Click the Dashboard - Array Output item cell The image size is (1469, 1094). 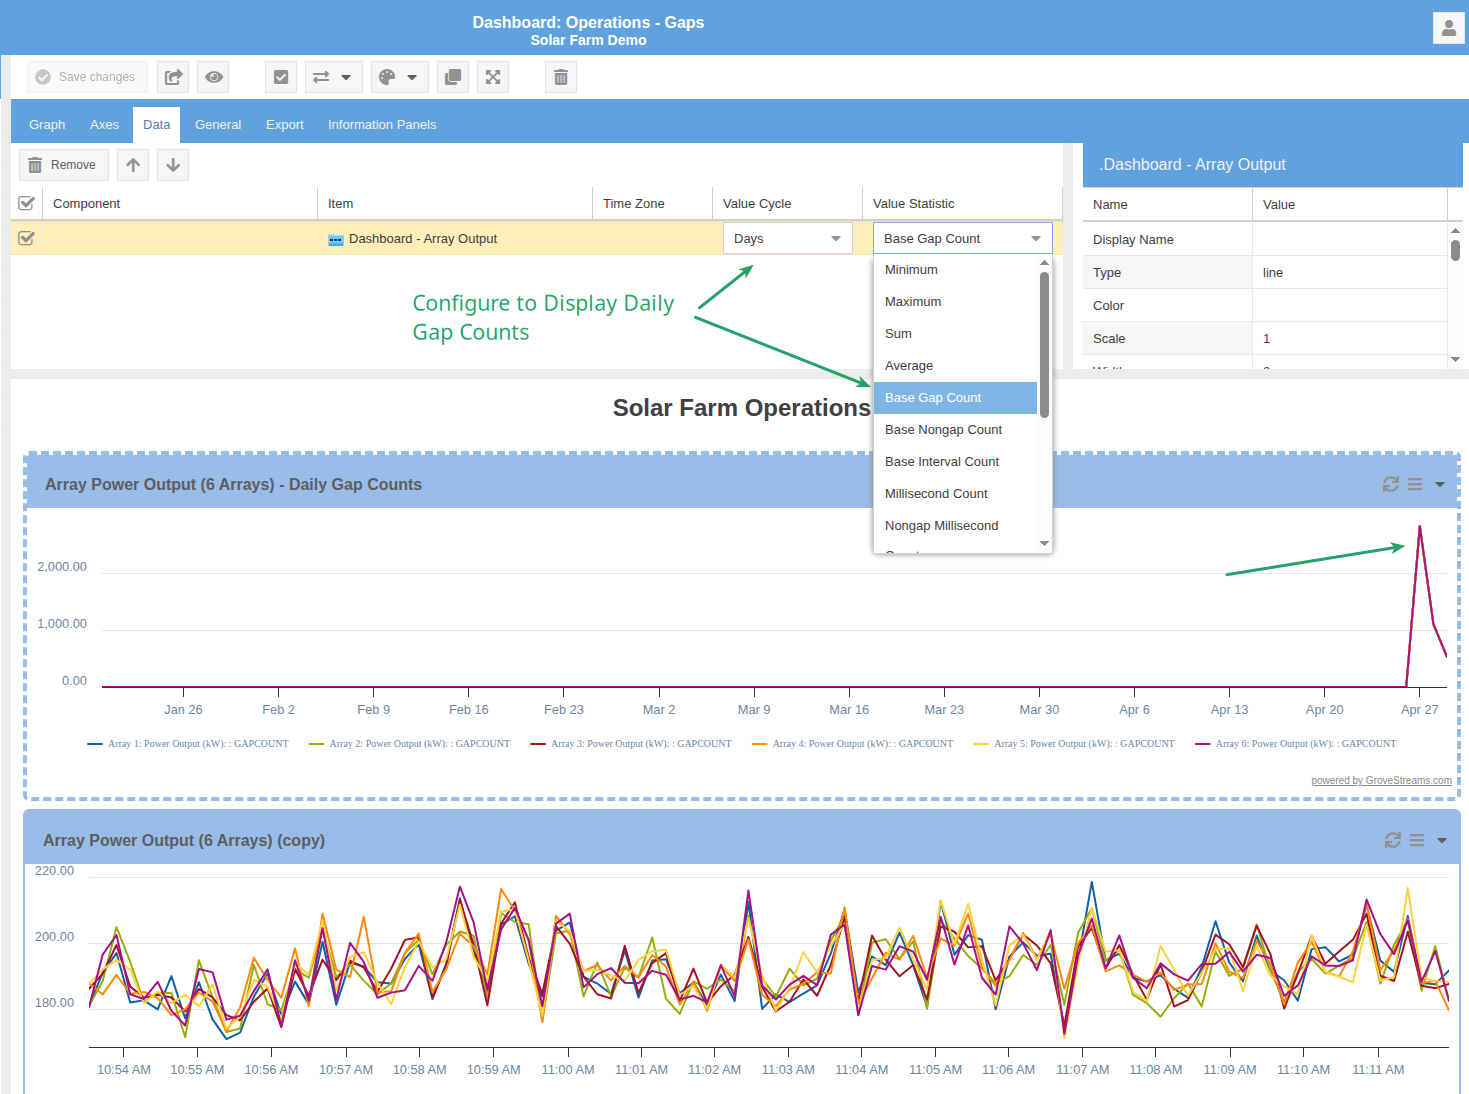pyautogui.click(x=455, y=238)
